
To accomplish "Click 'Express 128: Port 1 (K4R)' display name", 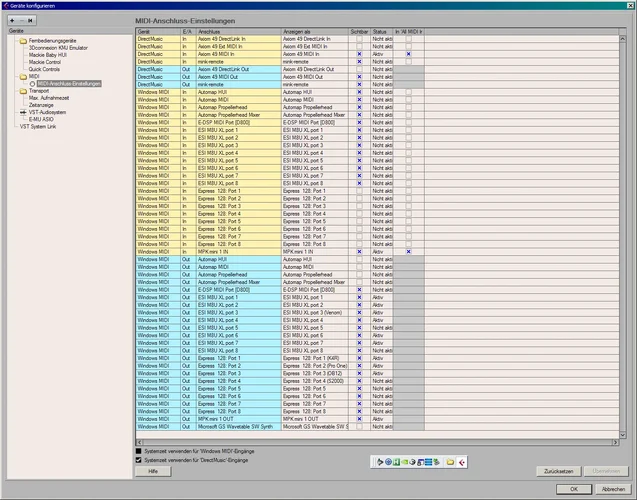I will tap(311, 358).
